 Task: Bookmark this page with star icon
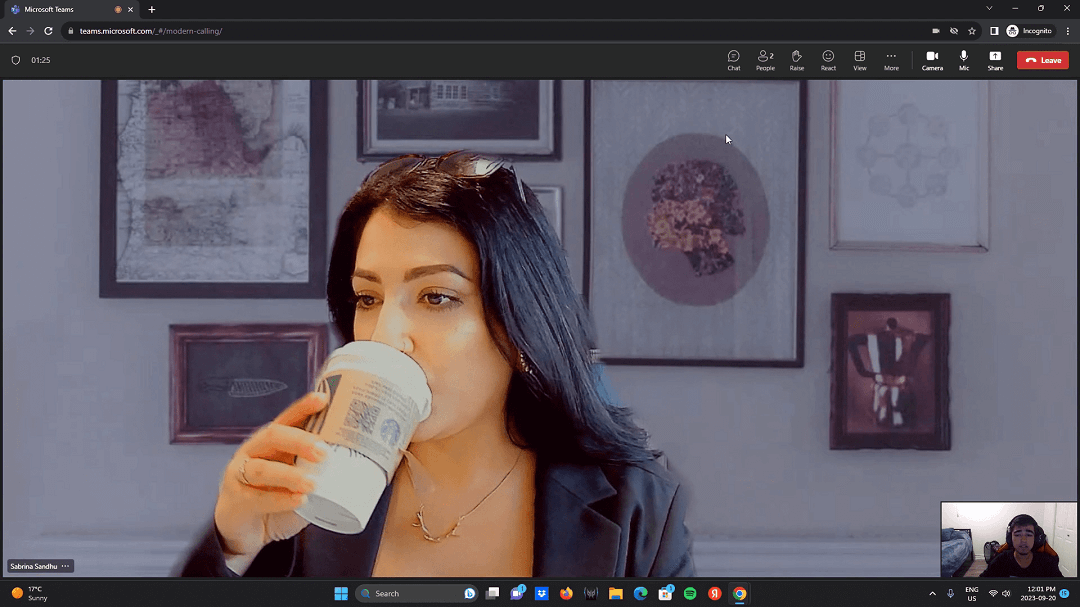pyautogui.click(x=972, y=31)
